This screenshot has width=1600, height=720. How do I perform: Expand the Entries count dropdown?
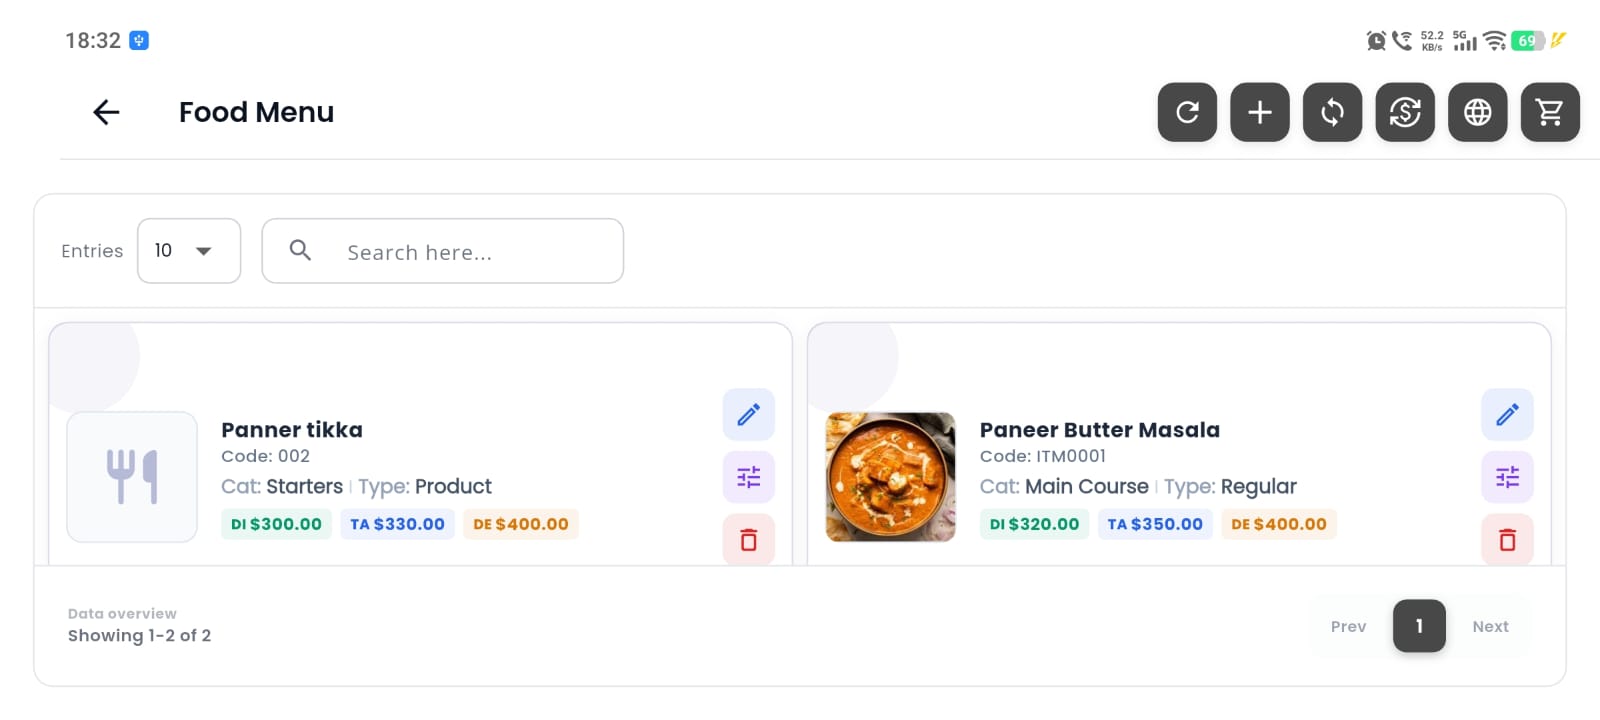point(189,251)
